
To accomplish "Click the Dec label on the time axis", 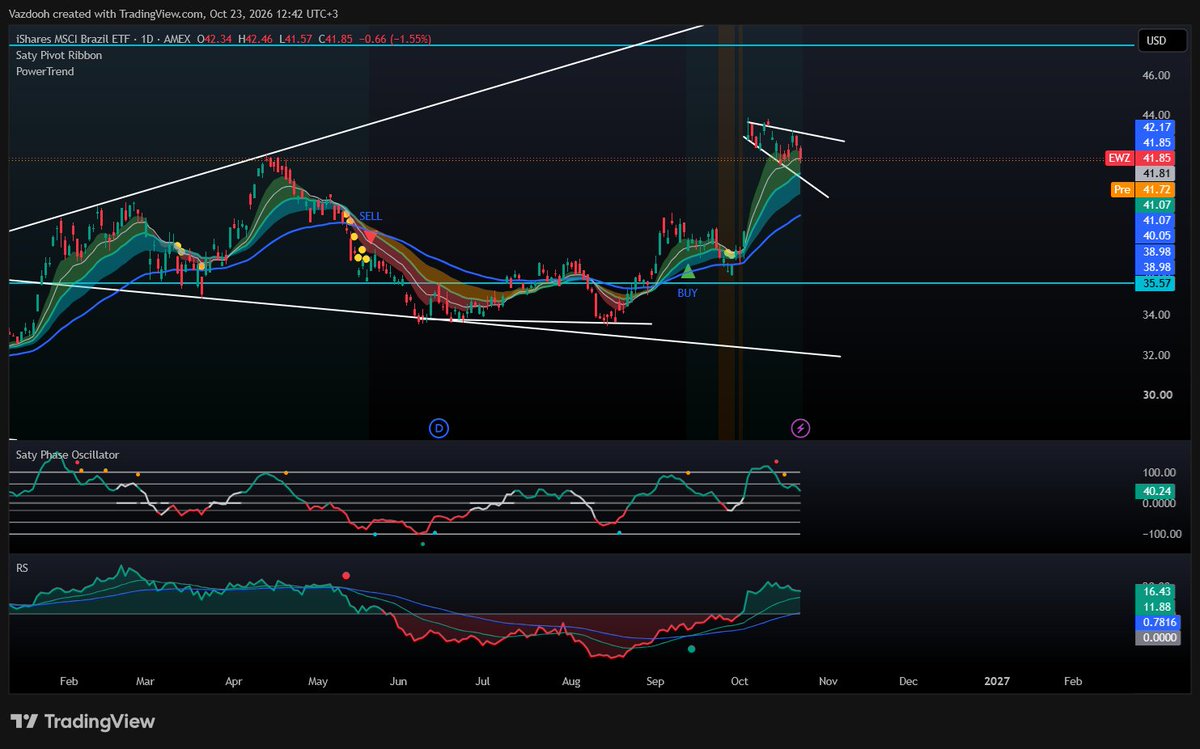I will pyautogui.click(x=908, y=681).
